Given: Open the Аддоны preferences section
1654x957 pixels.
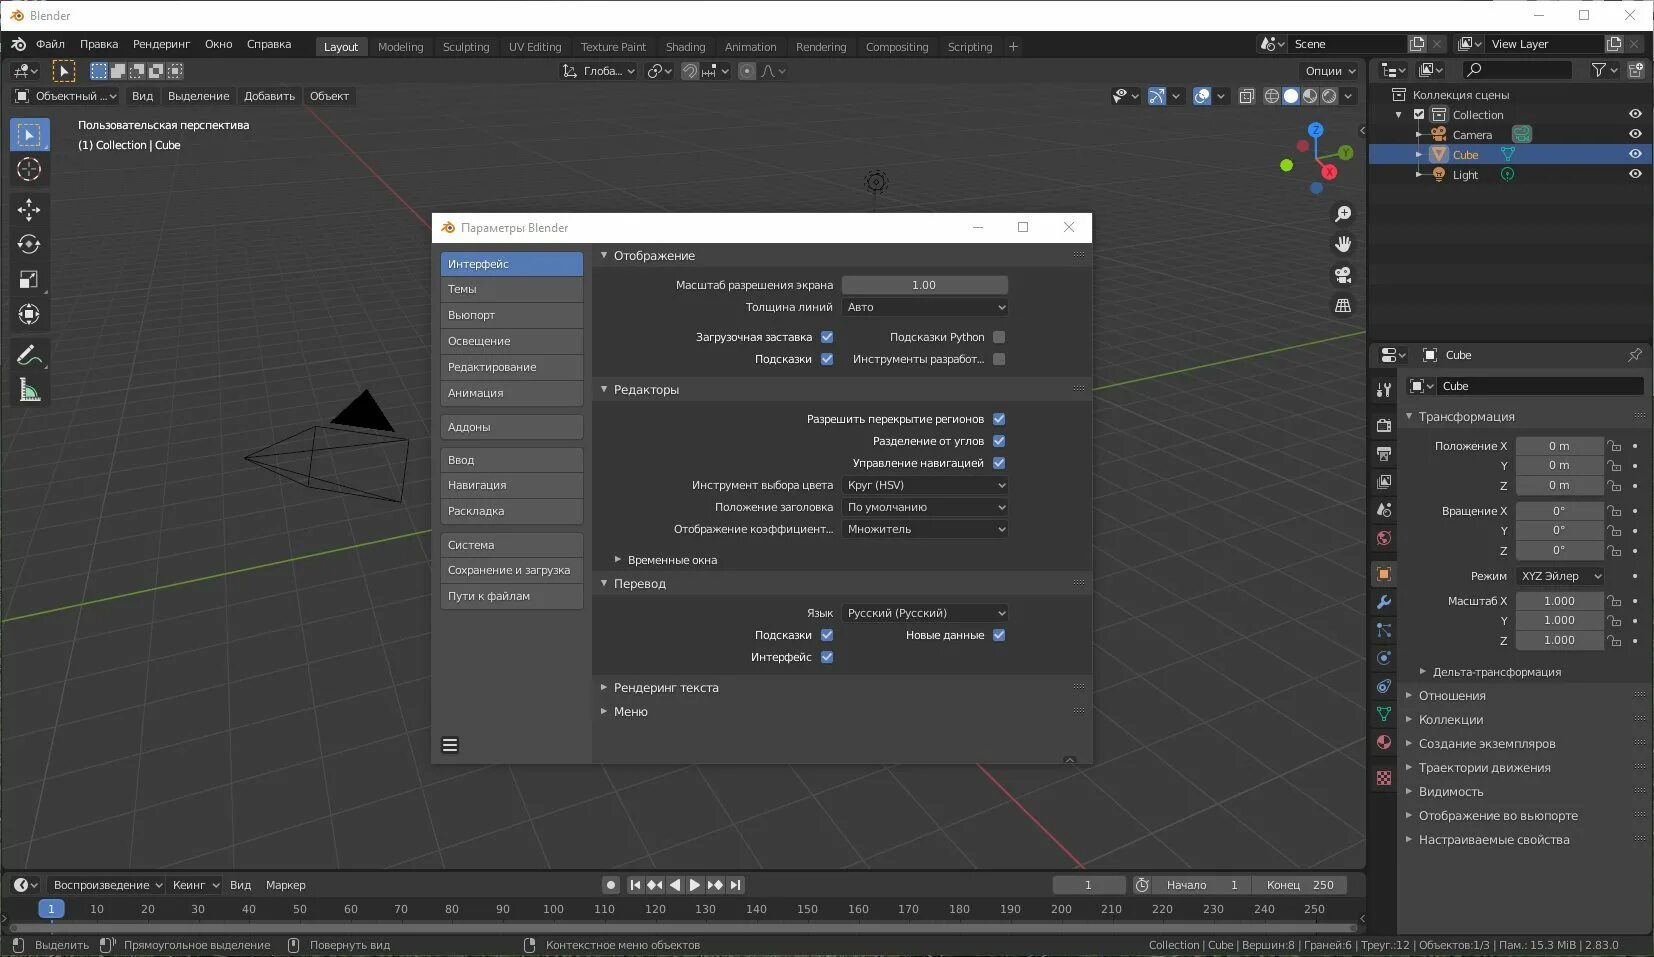Looking at the screenshot, I should coord(511,427).
